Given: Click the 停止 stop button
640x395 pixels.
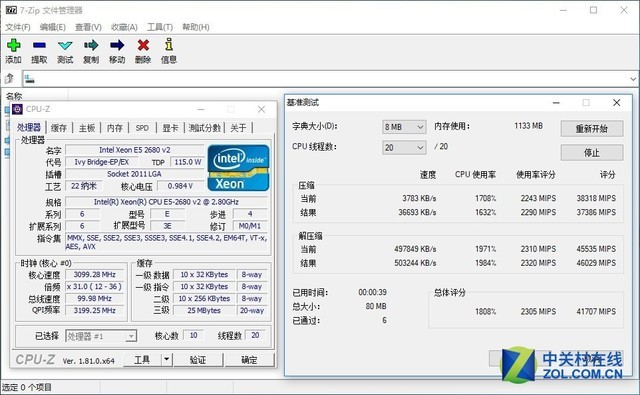Looking at the screenshot, I should [x=592, y=153].
